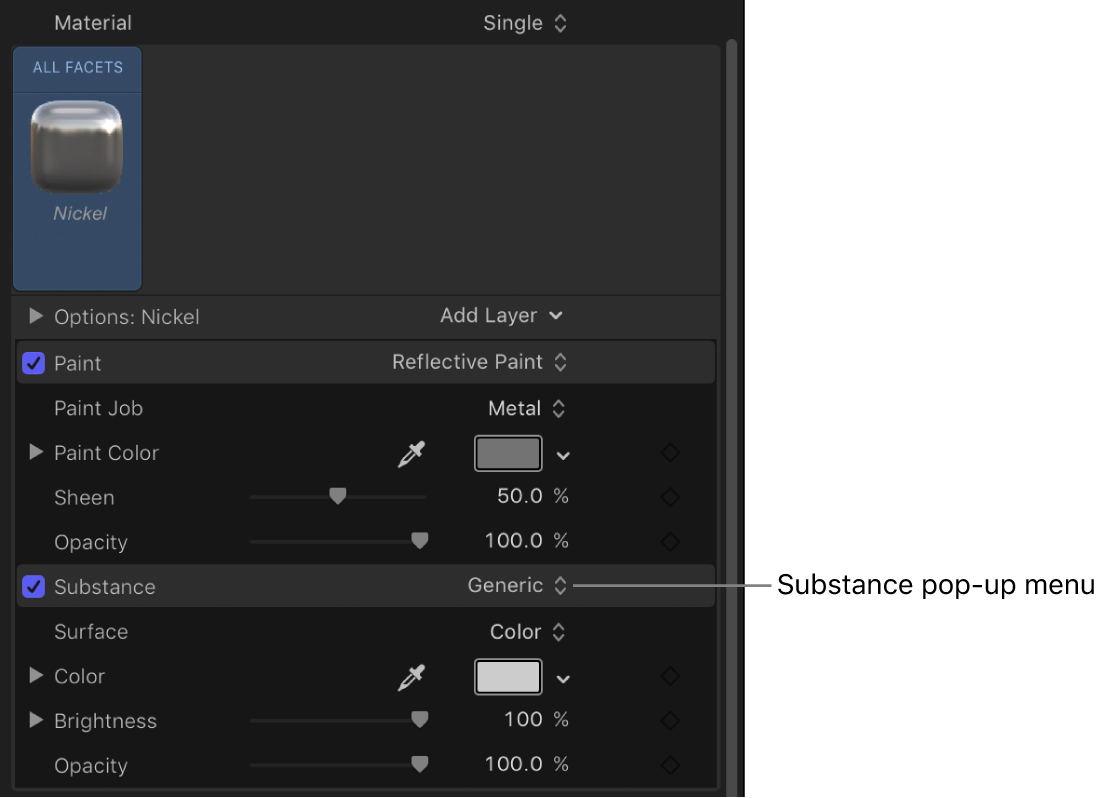Disable the Paint layer checkbox

[33, 363]
